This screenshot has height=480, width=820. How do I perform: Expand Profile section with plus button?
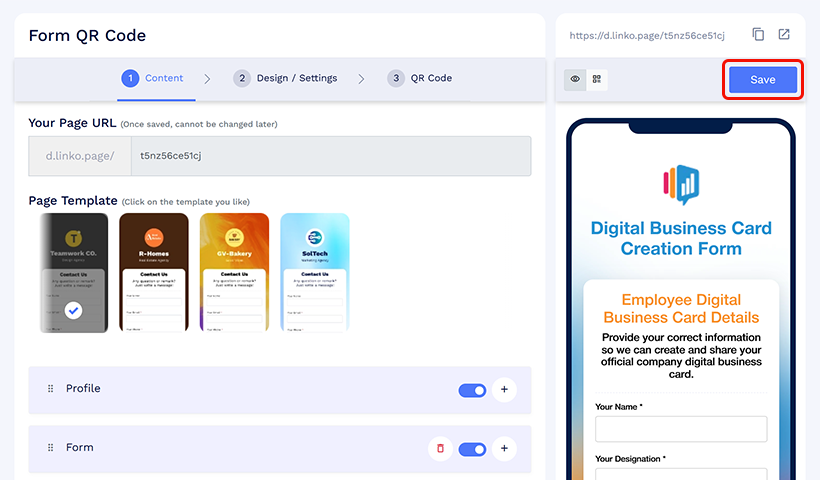(x=504, y=390)
